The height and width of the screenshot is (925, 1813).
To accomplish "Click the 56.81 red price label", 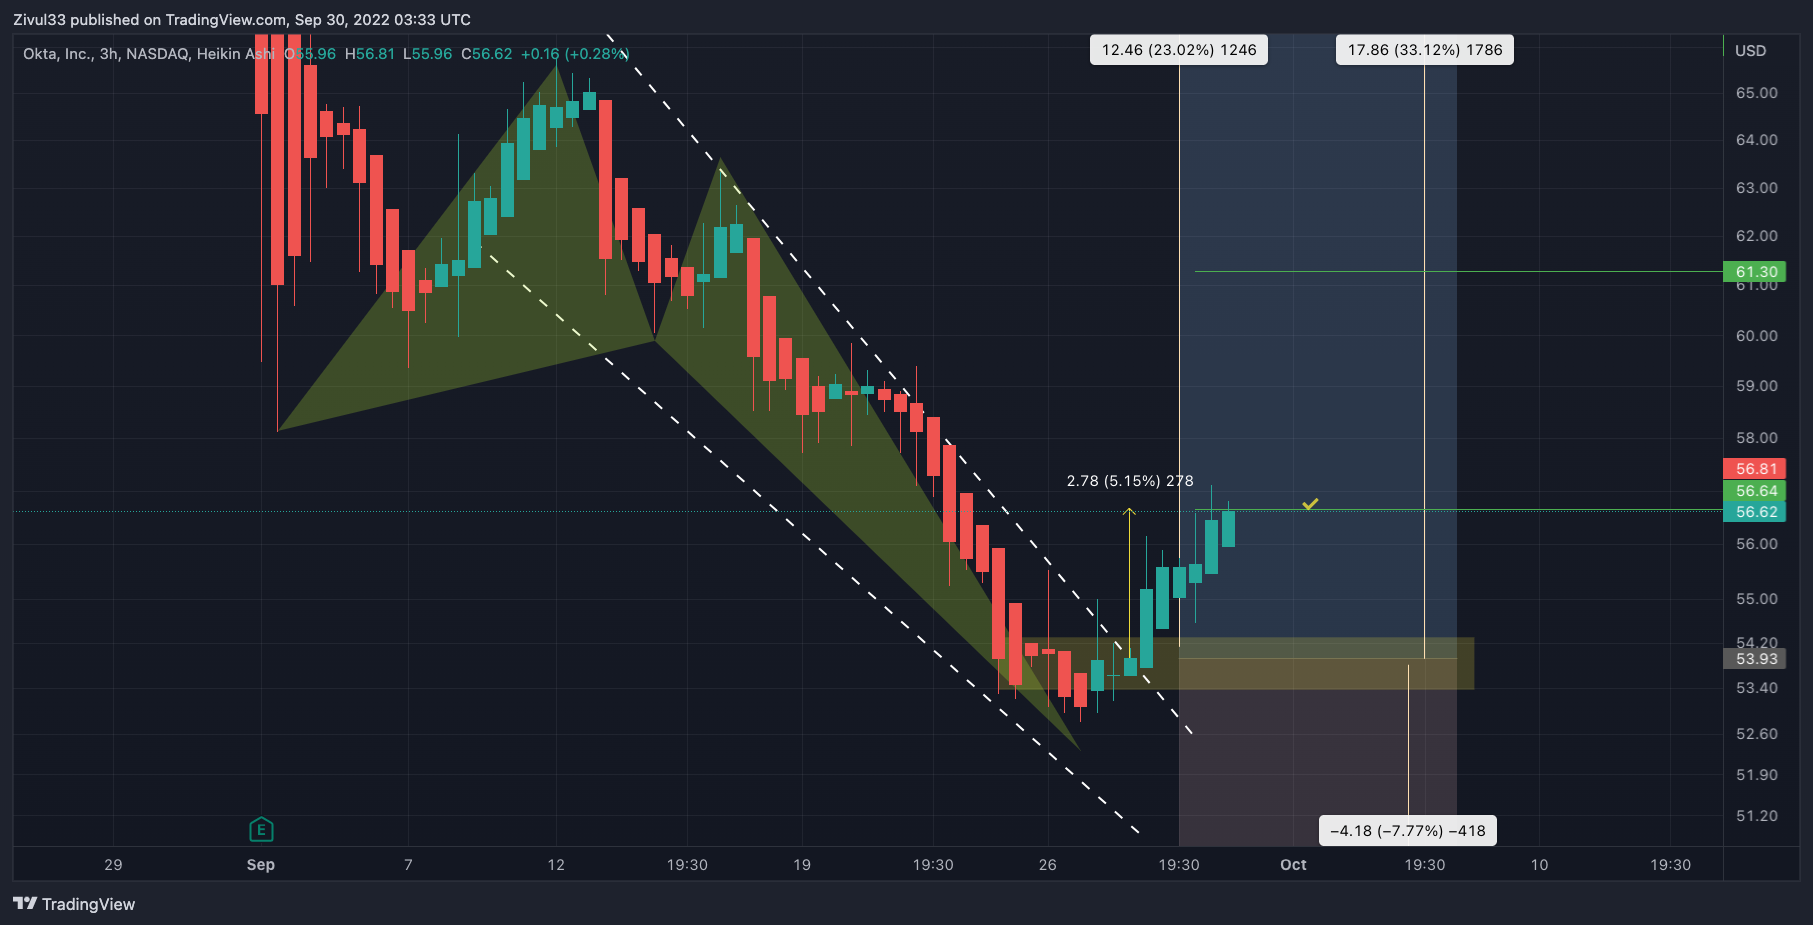I will point(1756,468).
